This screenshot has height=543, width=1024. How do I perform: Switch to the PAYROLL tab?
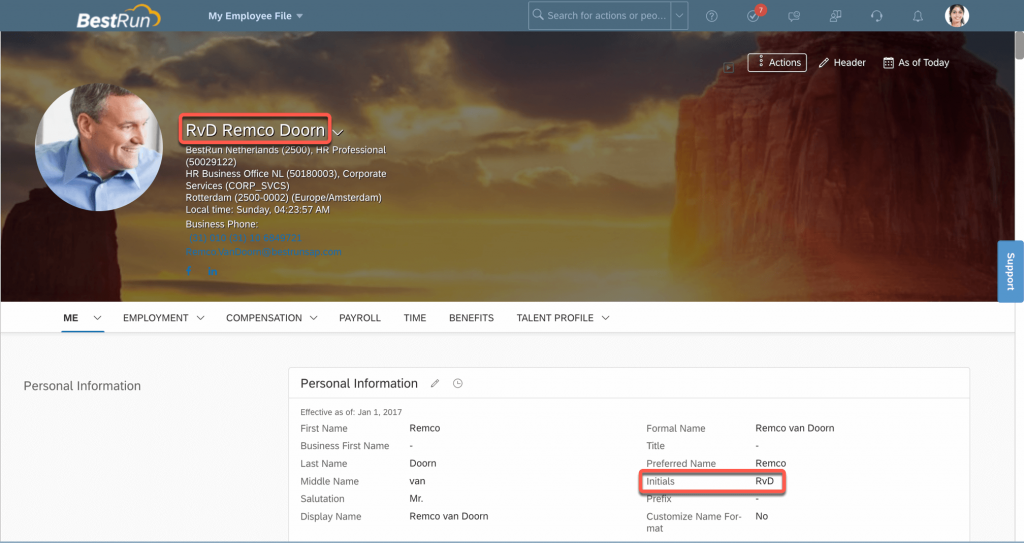(360, 318)
